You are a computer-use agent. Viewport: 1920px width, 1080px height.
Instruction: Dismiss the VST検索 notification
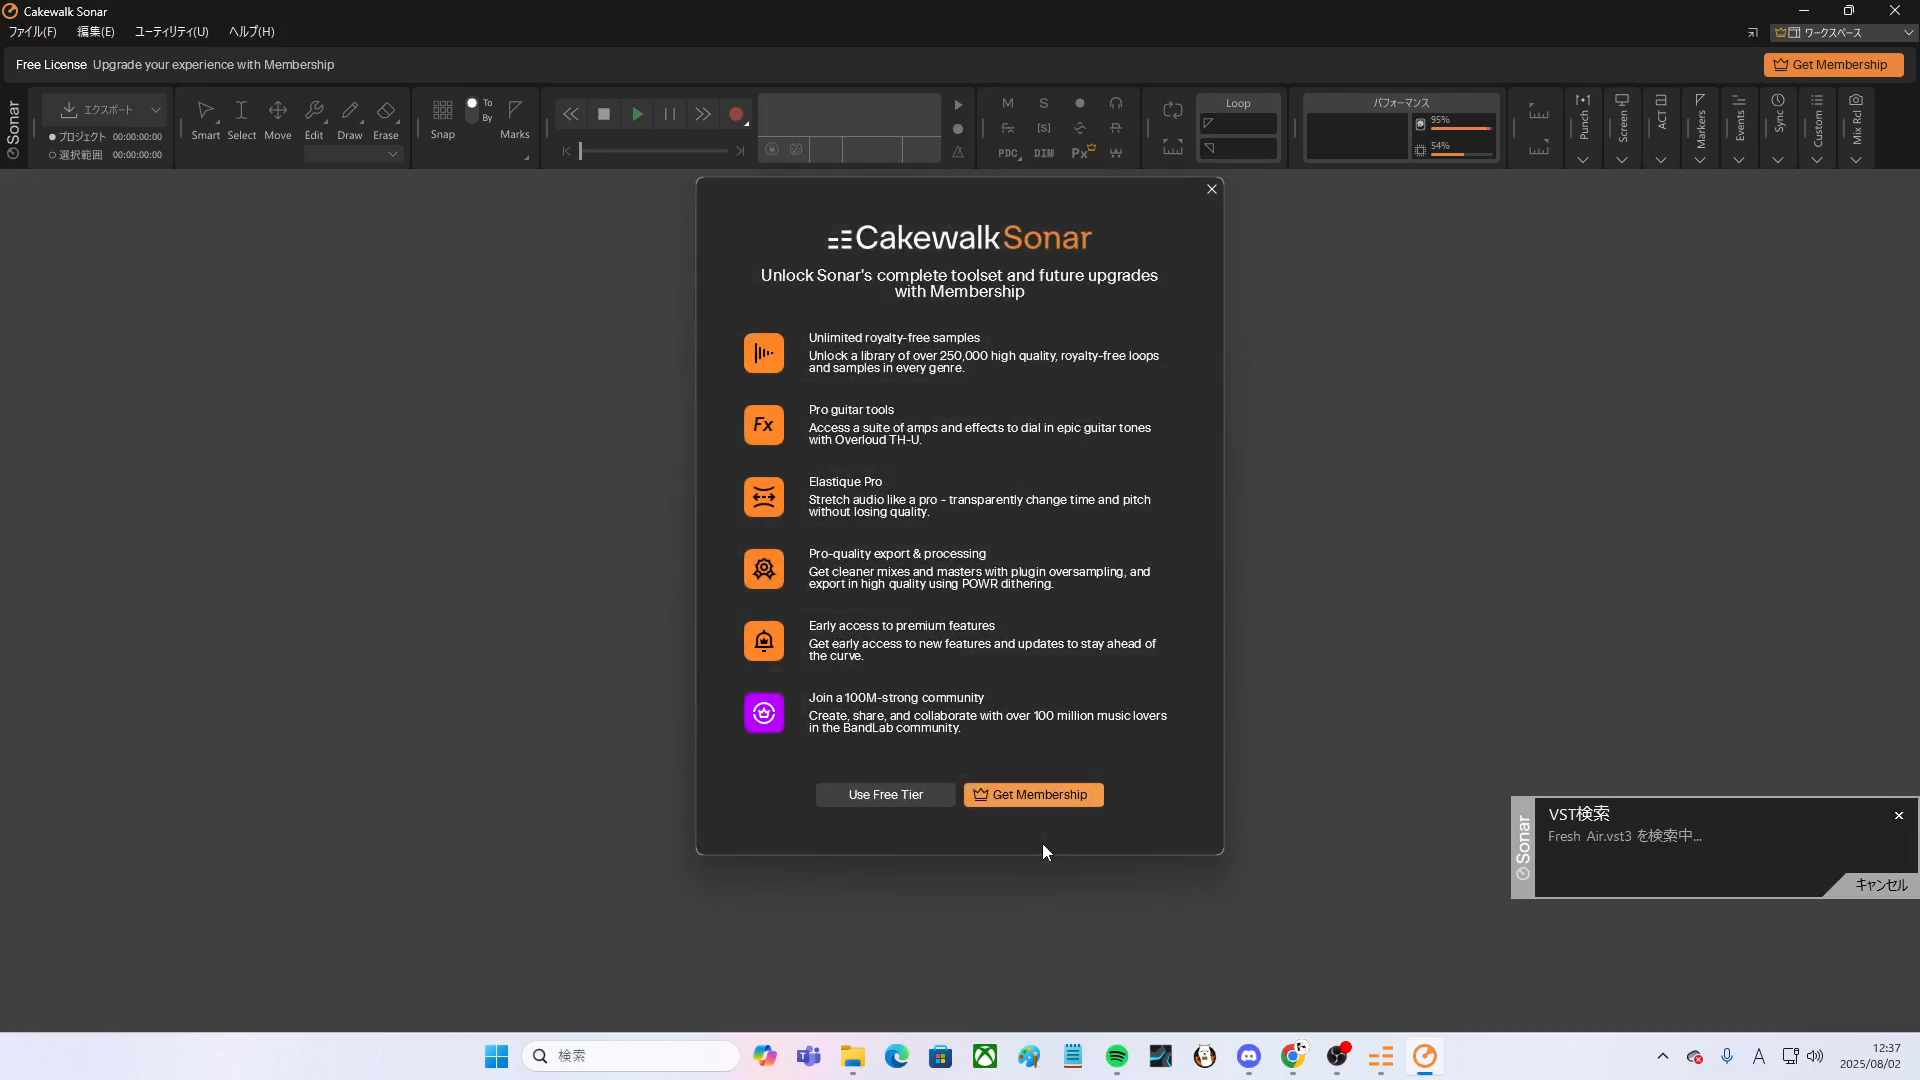pos(1899,816)
